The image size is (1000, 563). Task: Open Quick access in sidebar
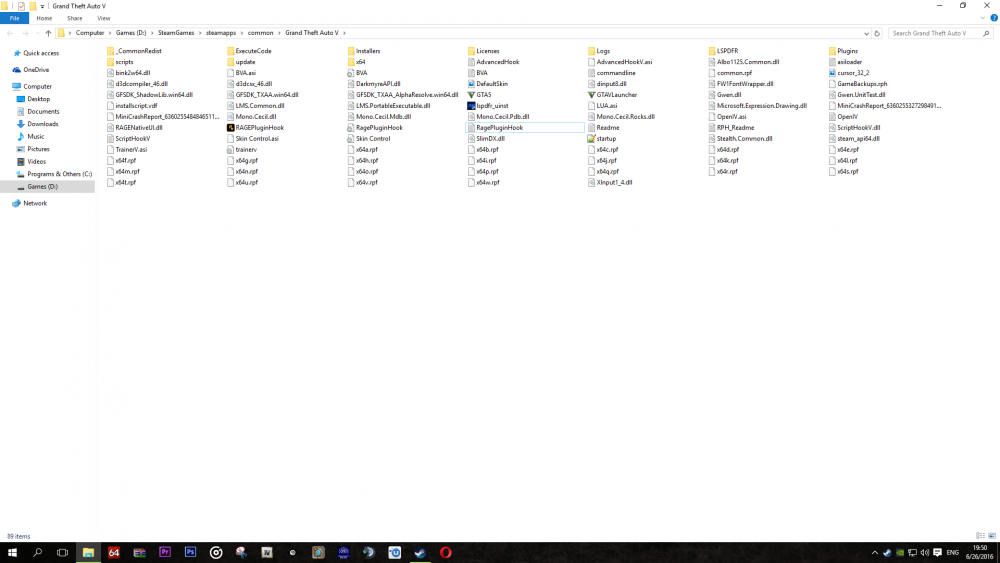click(41, 54)
